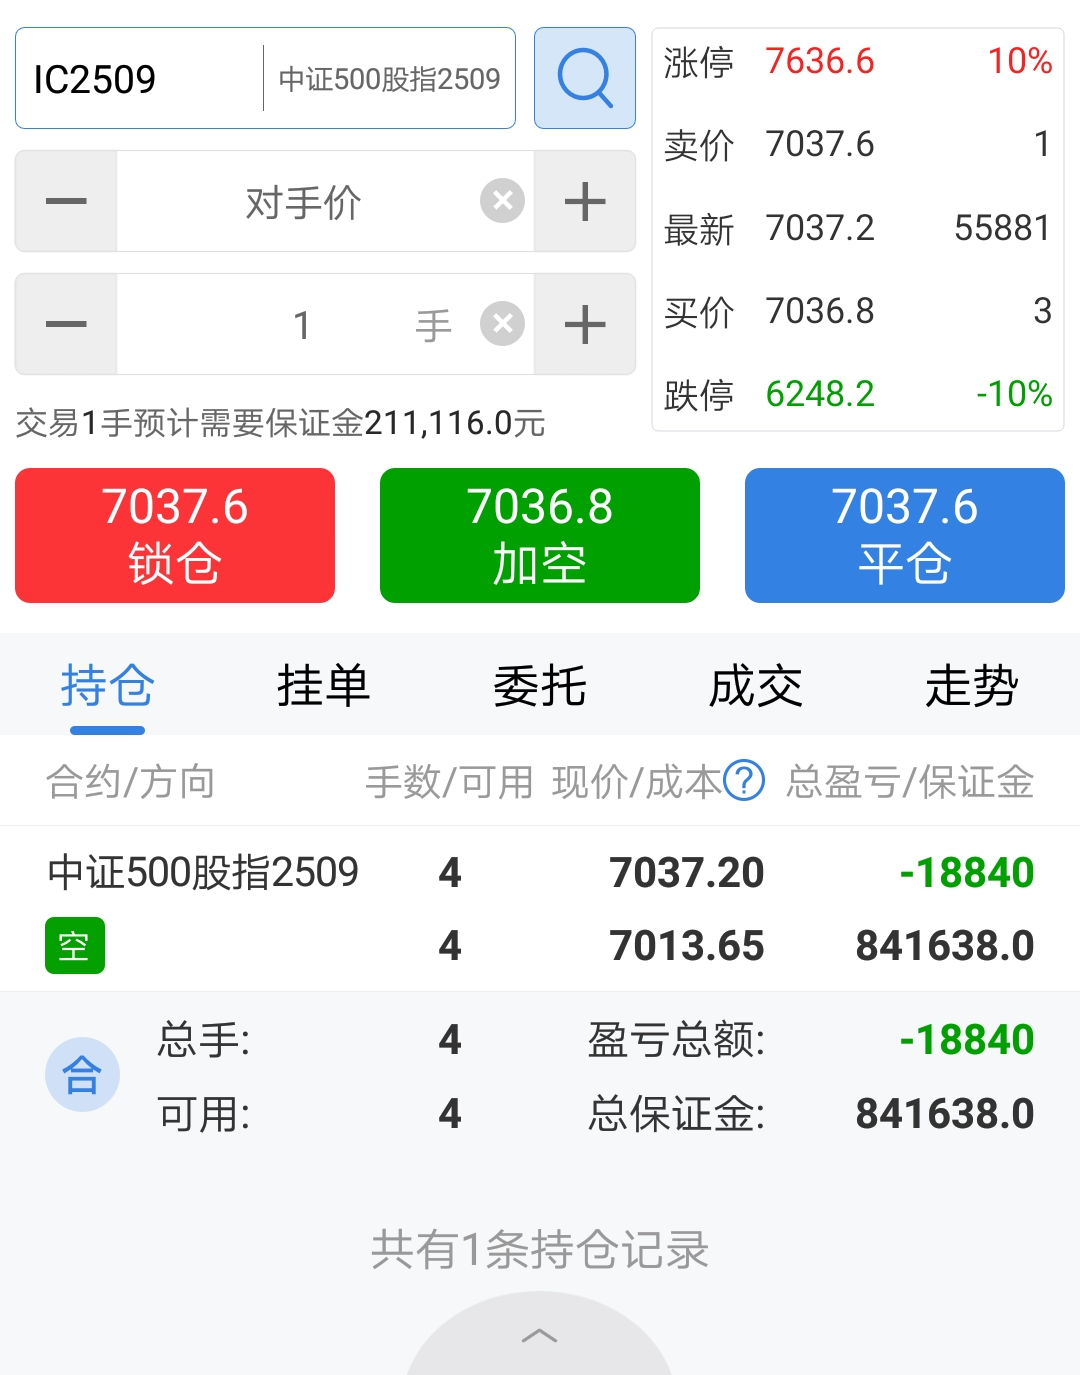Tap the 盈亏总额 label
Viewport: 1080px width, 1375px height.
(676, 1040)
